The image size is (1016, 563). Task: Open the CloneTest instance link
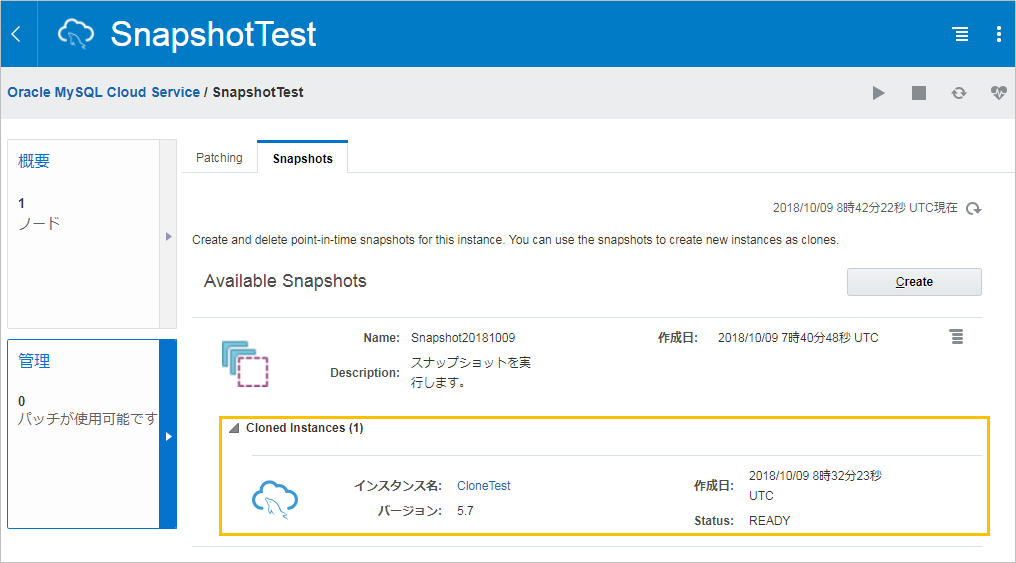click(x=483, y=486)
